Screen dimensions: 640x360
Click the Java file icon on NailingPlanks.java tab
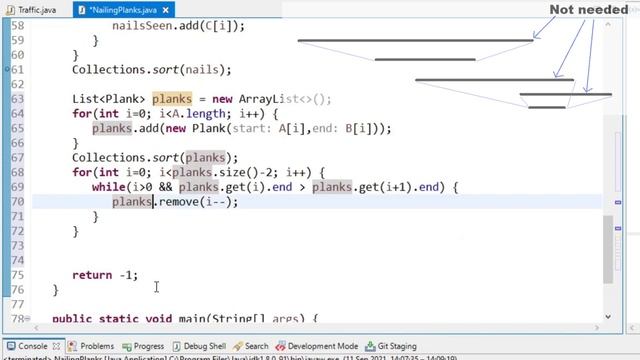pos(82,10)
